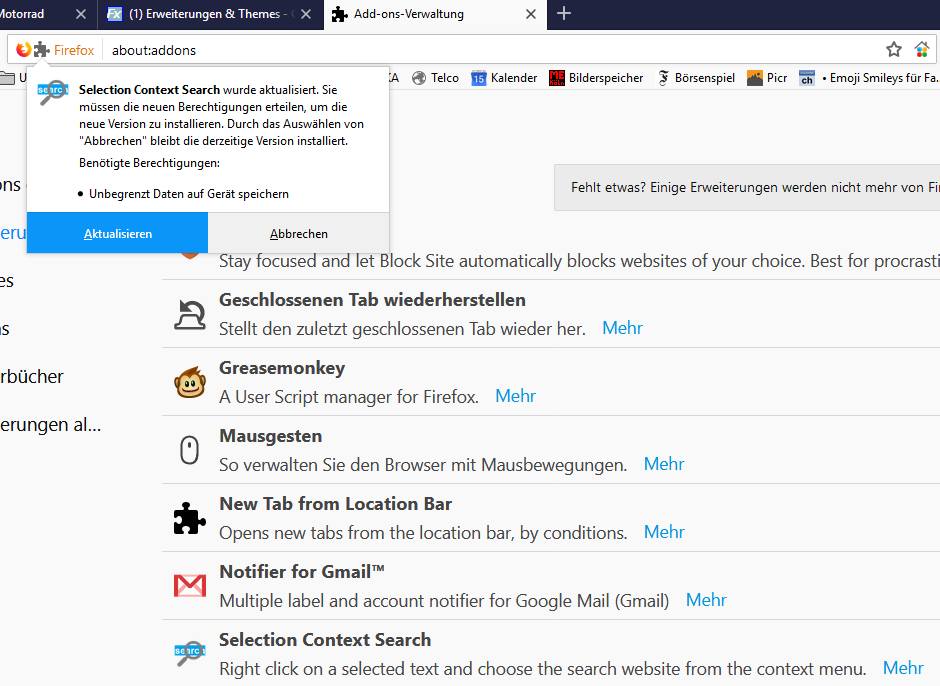This screenshot has width=940, height=686.
Task: Open a new tab with plus button
Action: click(564, 14)
